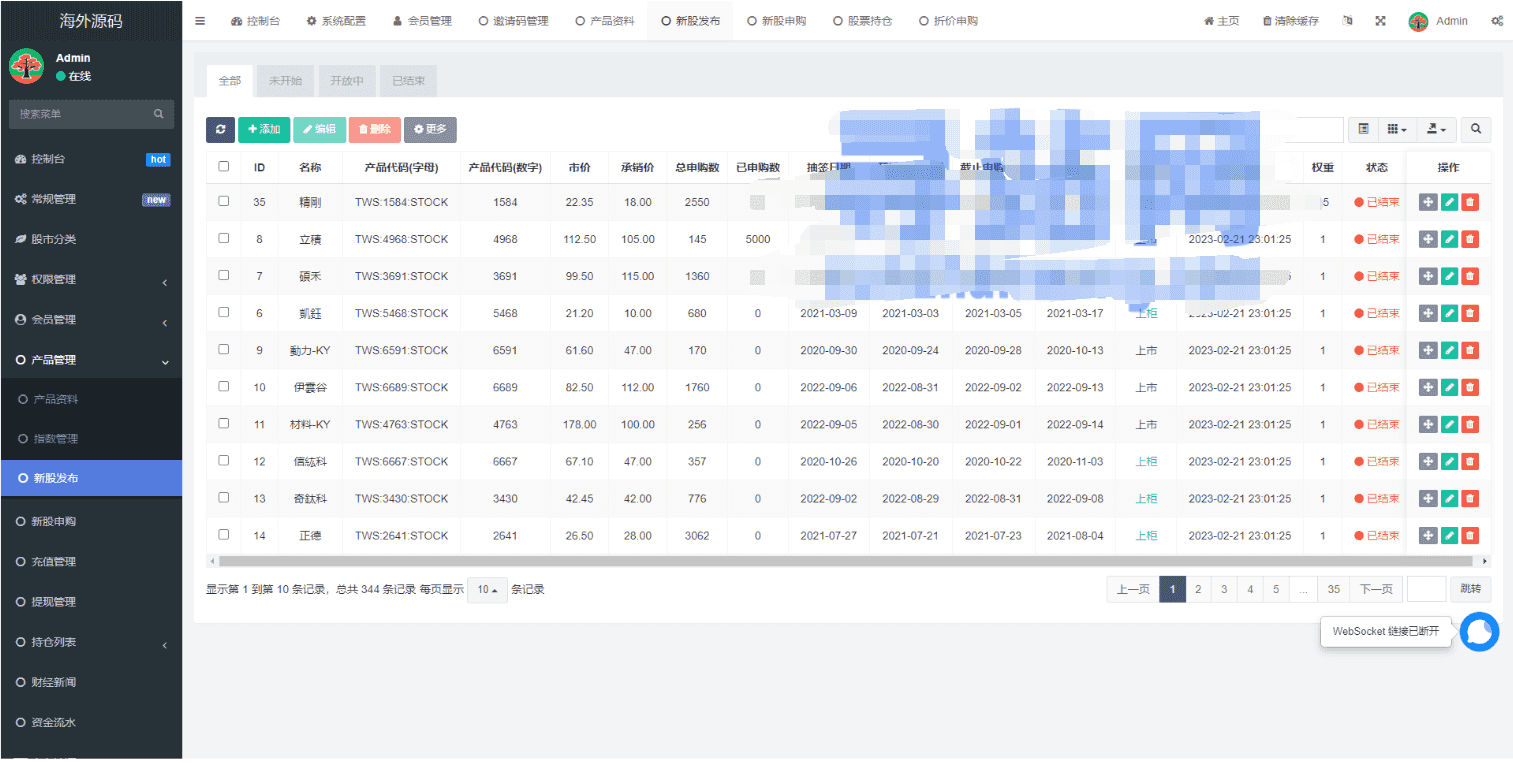
Task: Click the green edit icon for row 正德
Action: 1449,535
